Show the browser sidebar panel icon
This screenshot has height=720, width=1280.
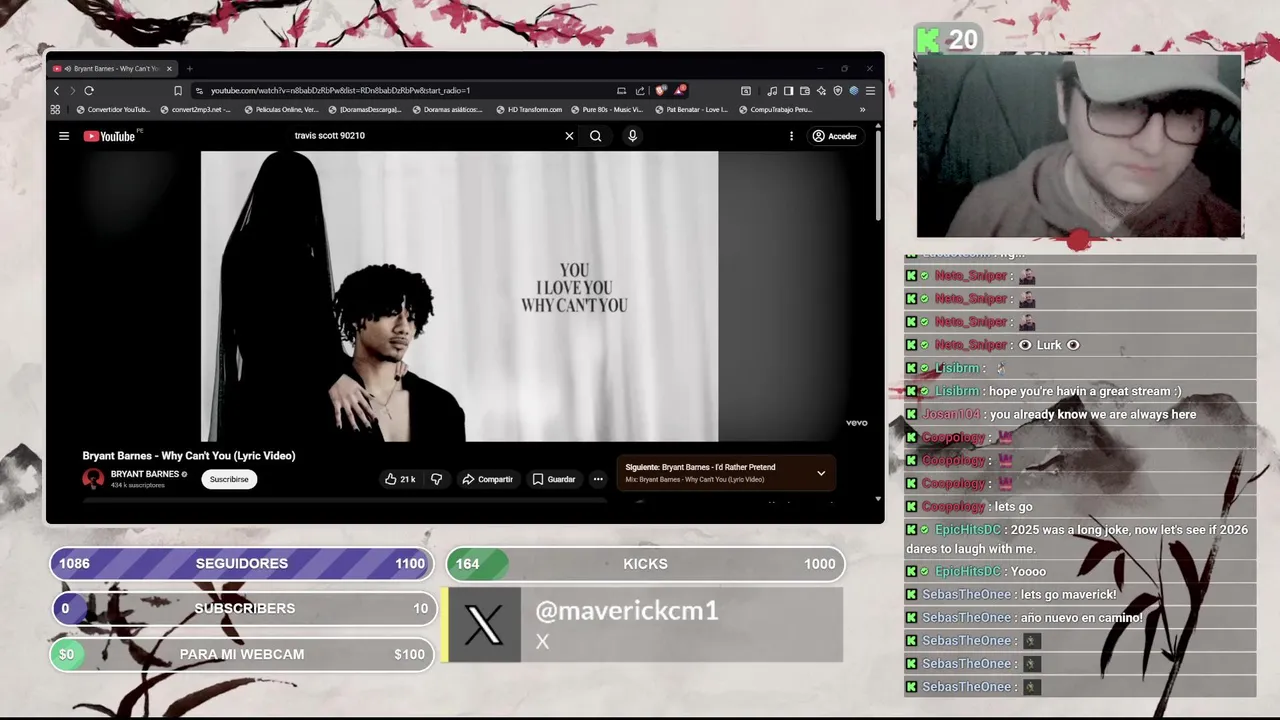(788, 90)
